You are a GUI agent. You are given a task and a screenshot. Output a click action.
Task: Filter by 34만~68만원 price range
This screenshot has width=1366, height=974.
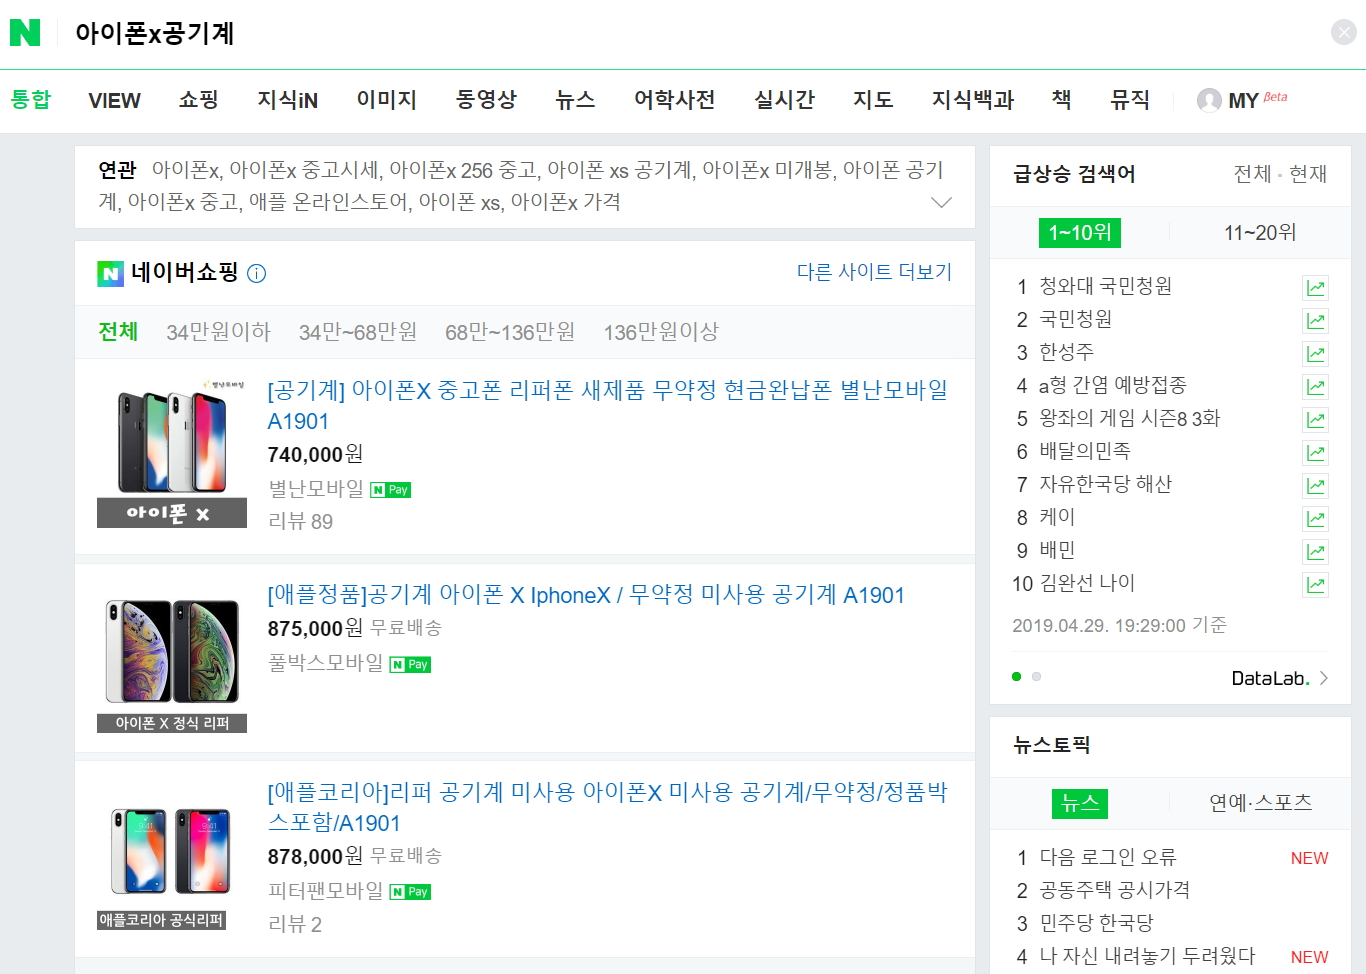tap(358, 332)
